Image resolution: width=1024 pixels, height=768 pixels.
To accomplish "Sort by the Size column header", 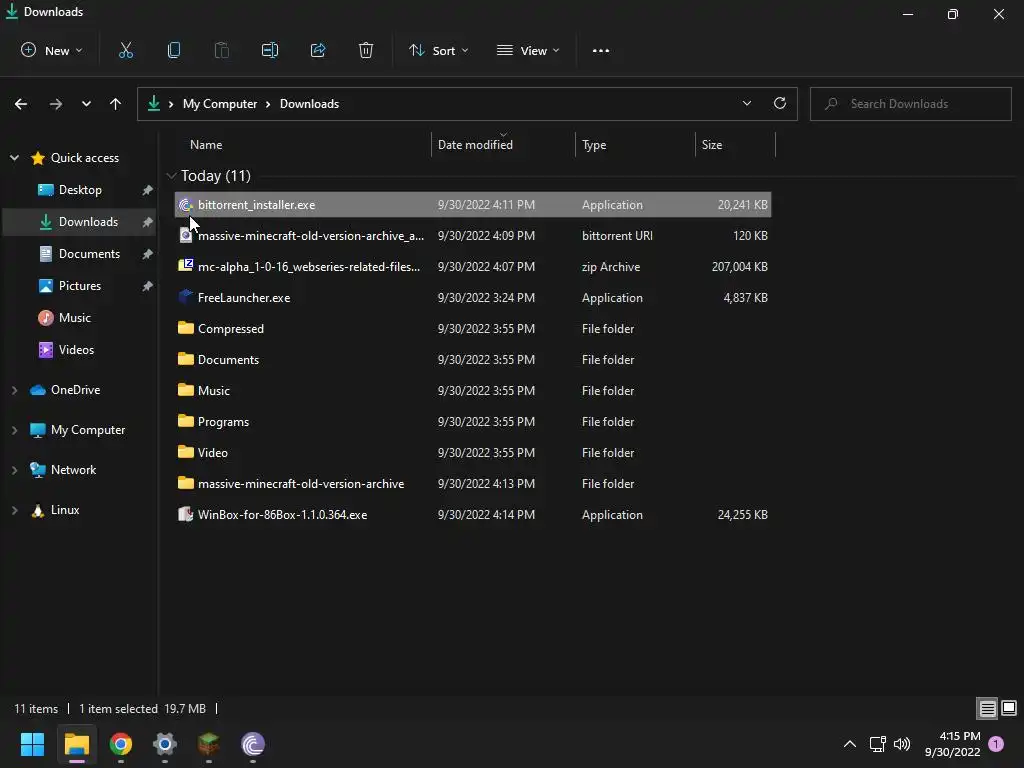I will [x=712, y=145].
